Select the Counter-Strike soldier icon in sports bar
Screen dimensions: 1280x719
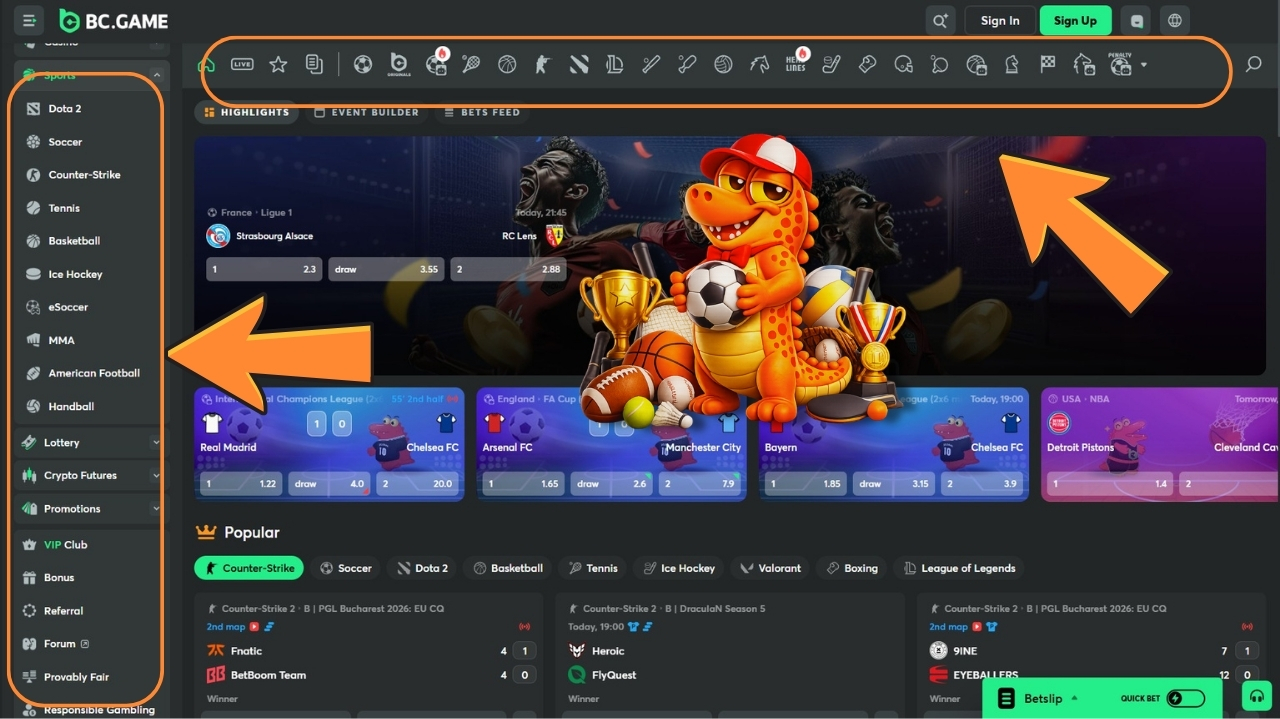click(542, 65)
